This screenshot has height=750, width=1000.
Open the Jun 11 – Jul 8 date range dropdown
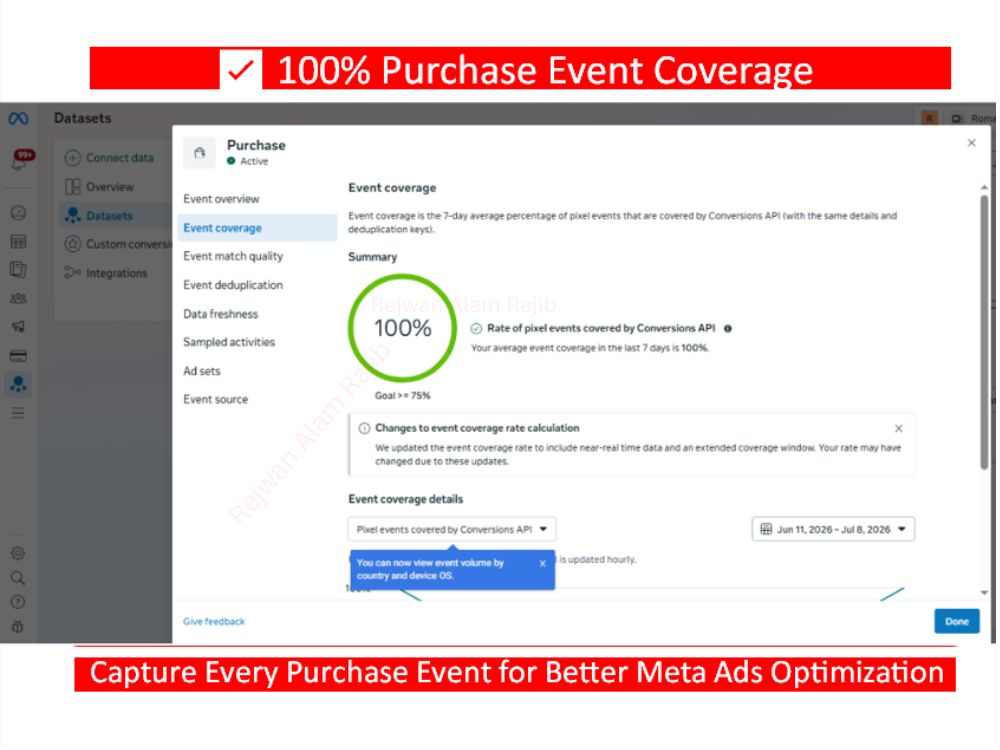pos(834,530)
